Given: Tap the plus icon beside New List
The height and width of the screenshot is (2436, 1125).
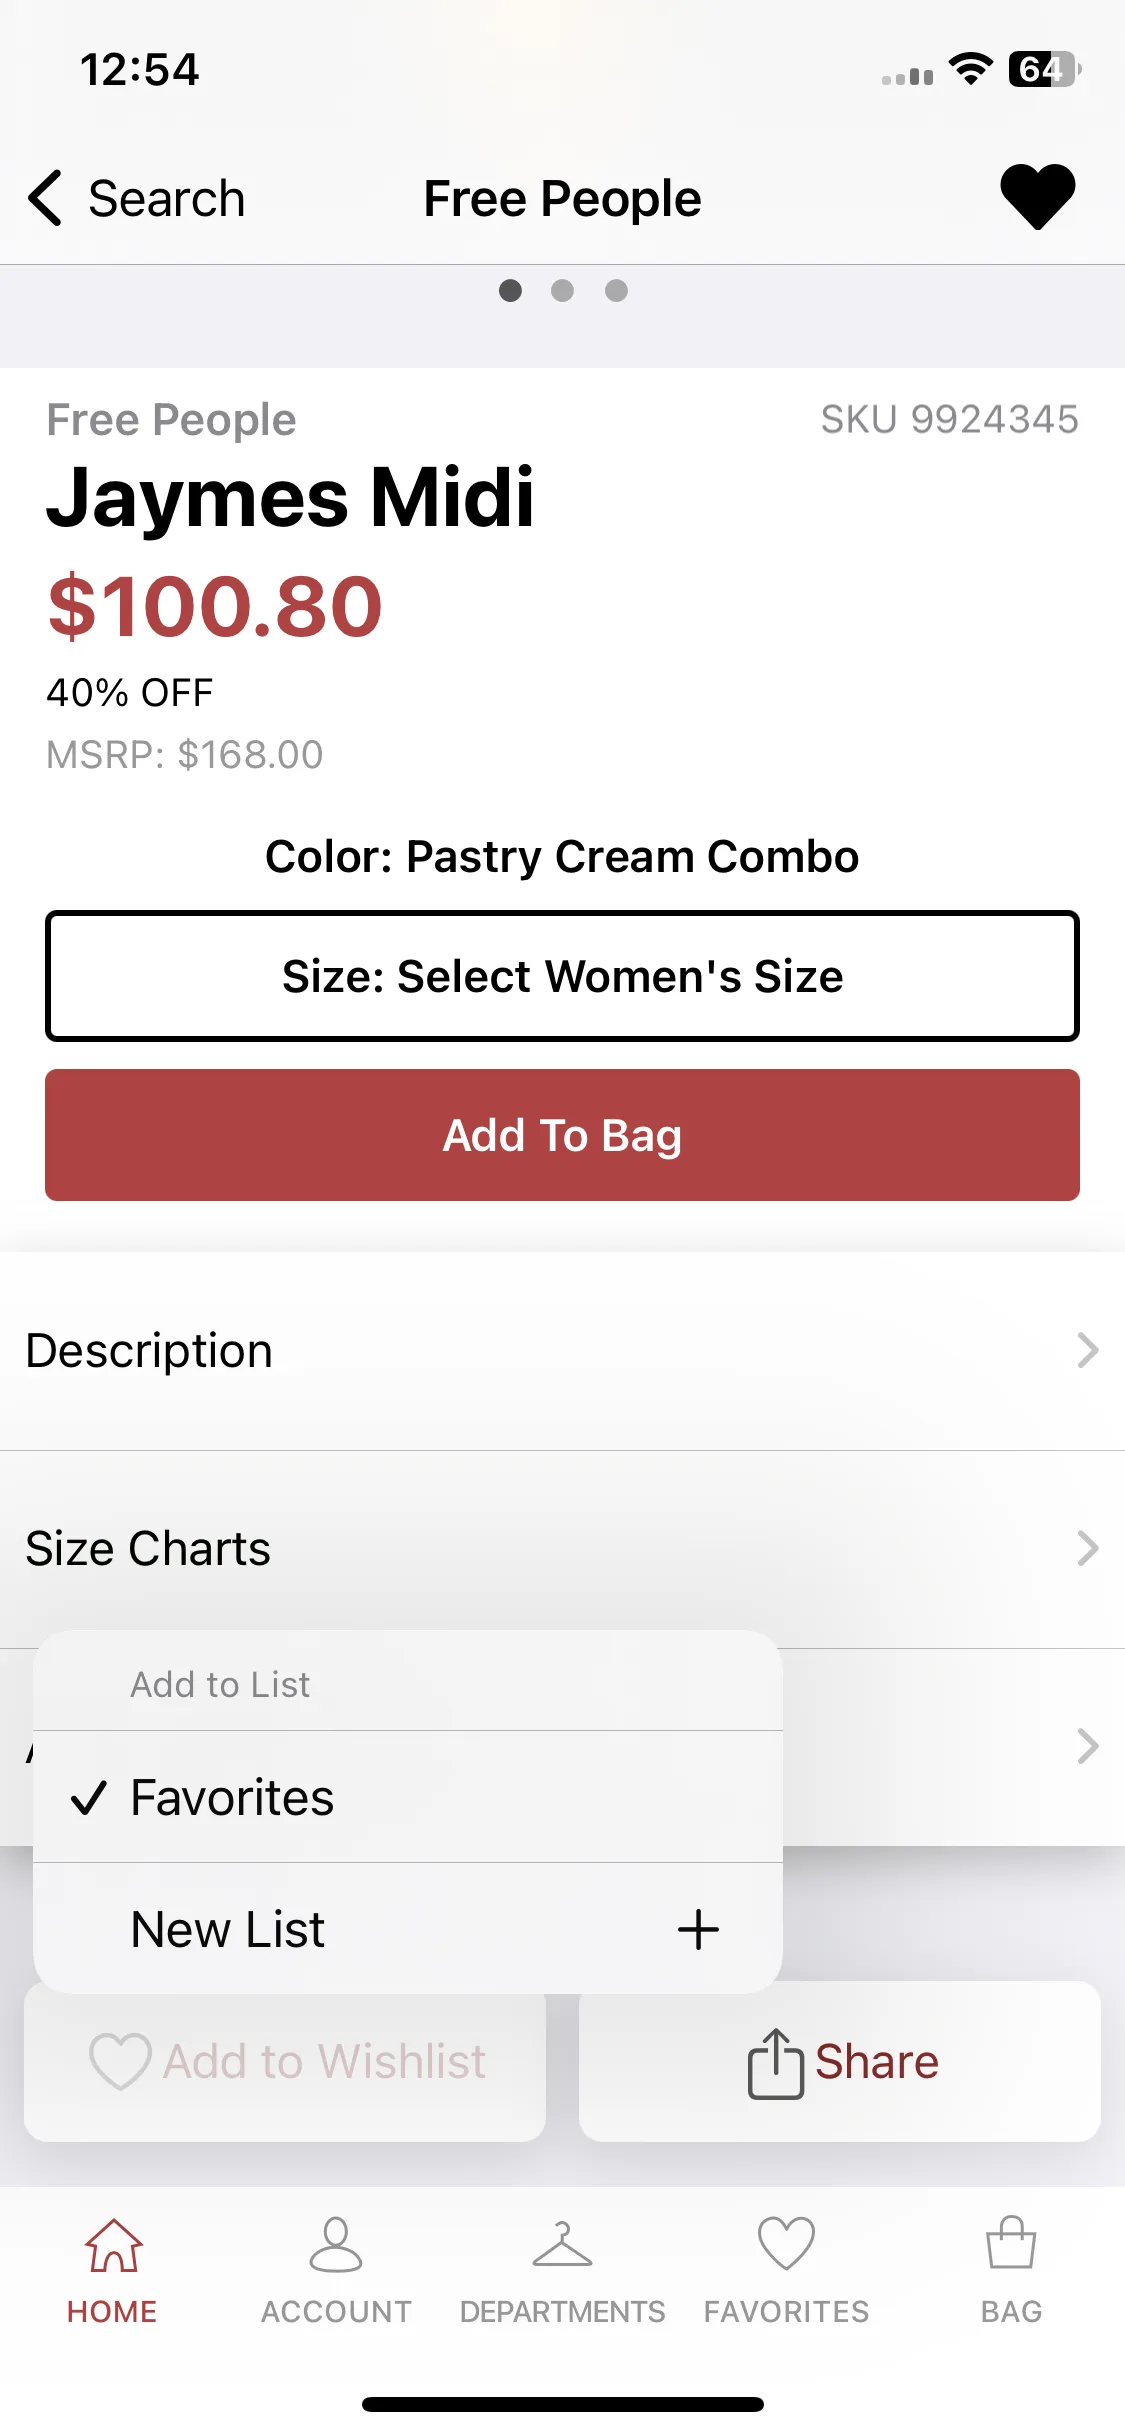Looking at the screenshot, I should [x=698, y=1929].
